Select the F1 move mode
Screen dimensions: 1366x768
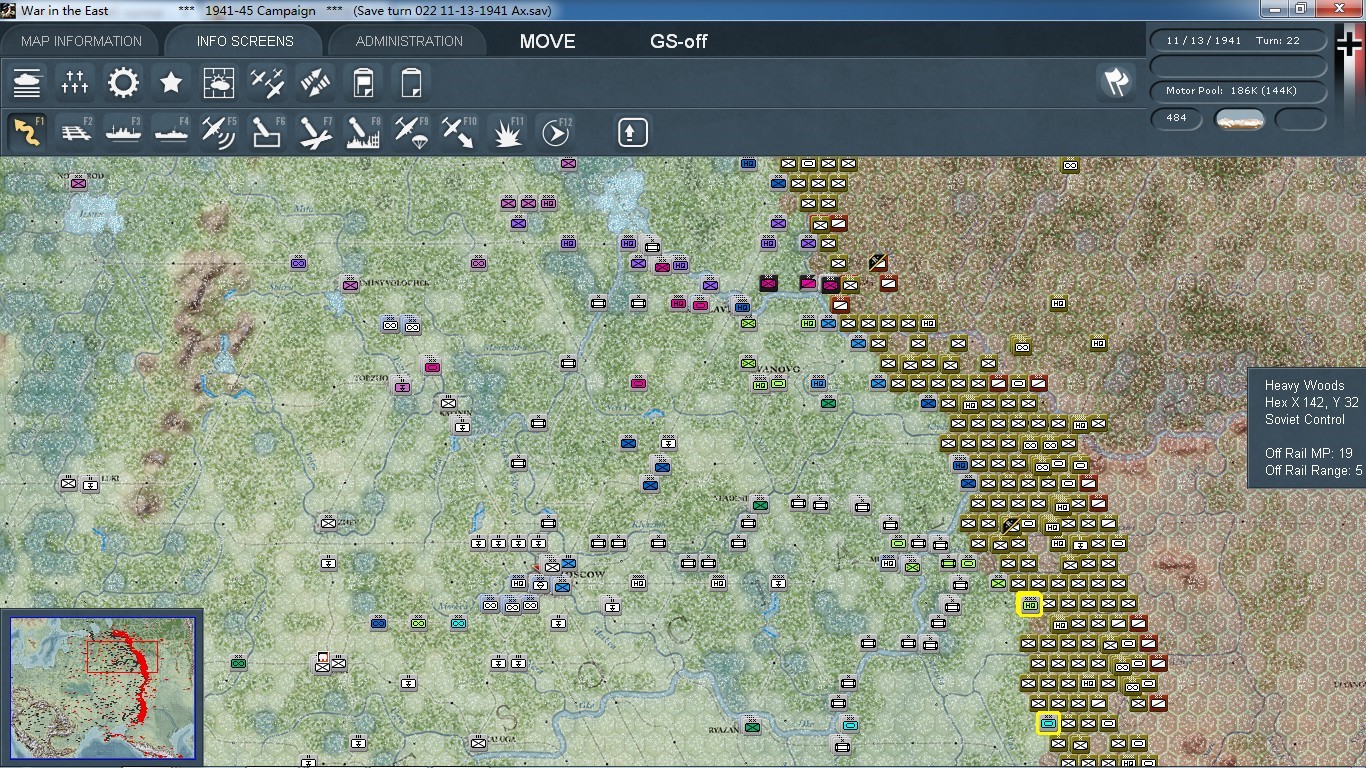coord(27,132)
